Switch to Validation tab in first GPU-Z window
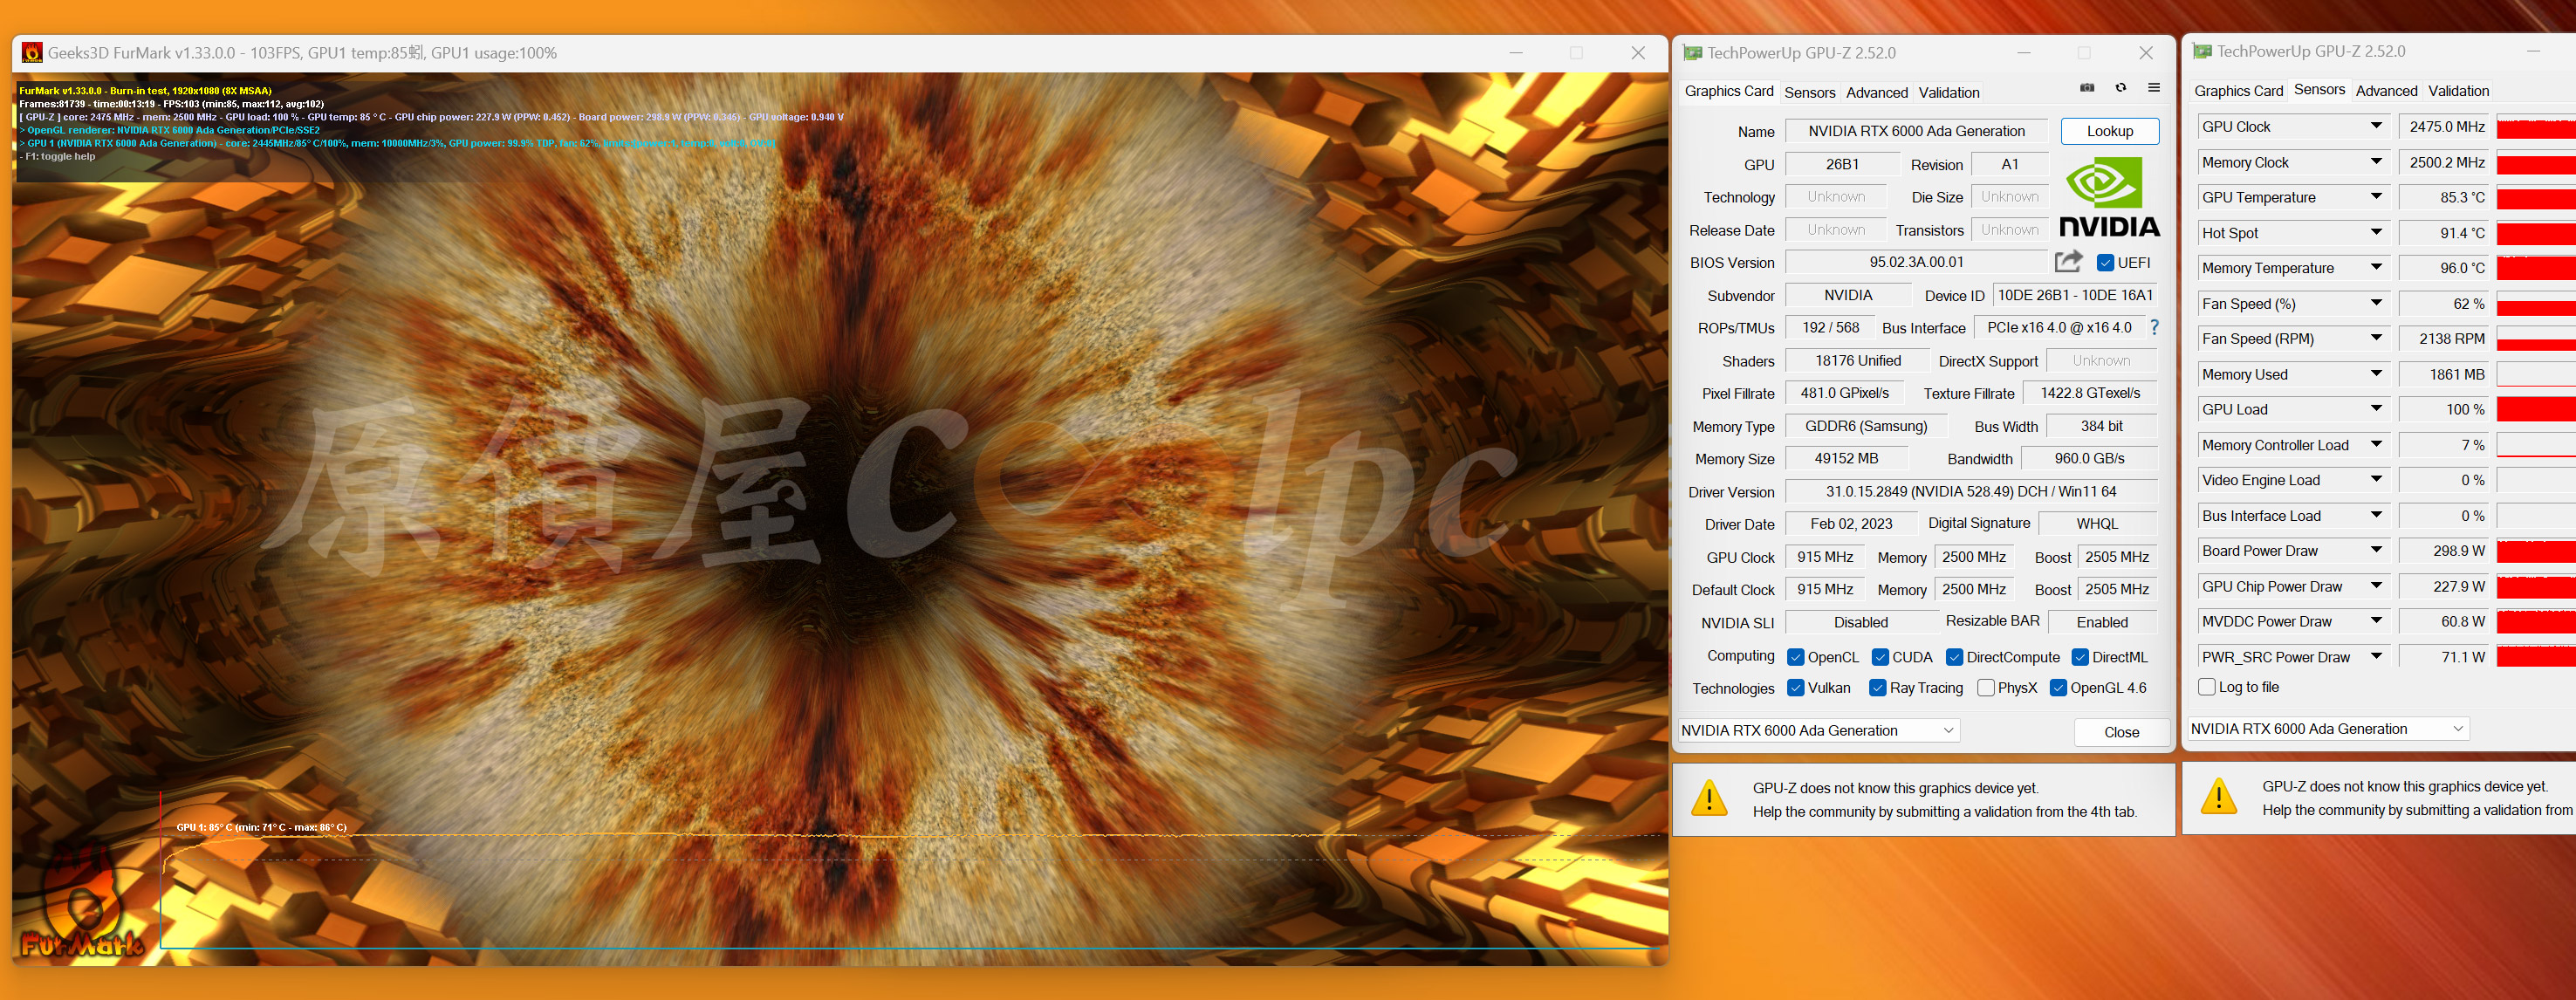This screenshot has width=2576, height=1000. click(x=1948, y=93)
